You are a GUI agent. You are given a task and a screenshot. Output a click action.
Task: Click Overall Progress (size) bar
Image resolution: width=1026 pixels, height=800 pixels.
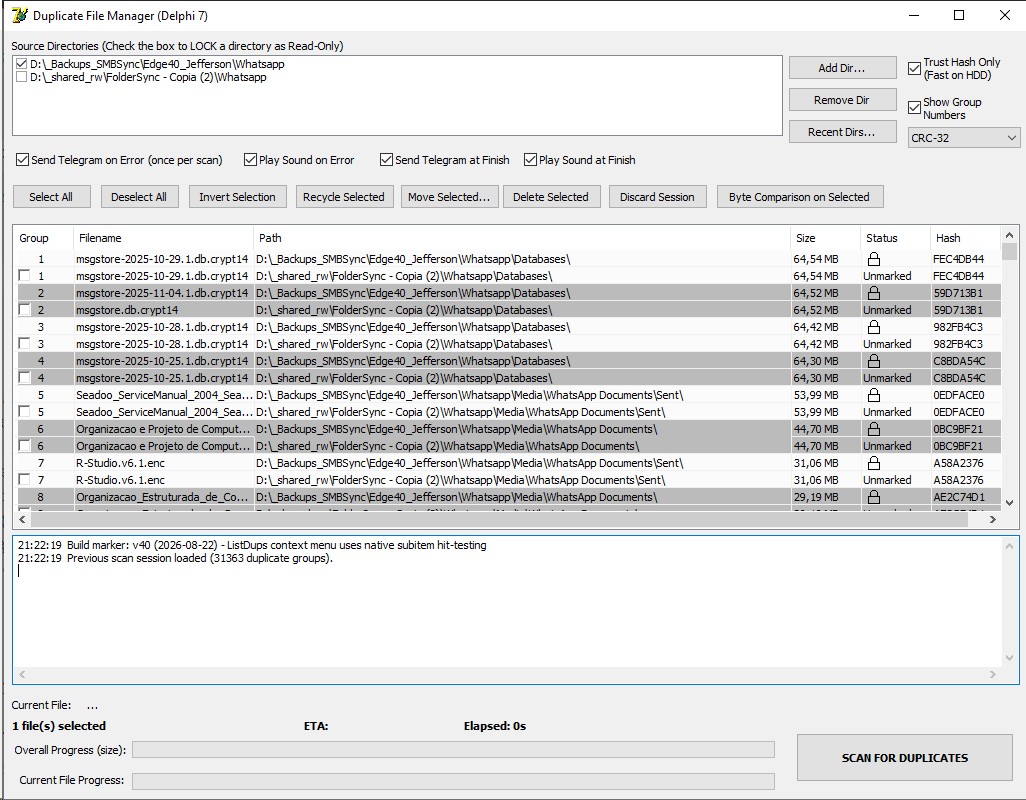click(453, 750)
